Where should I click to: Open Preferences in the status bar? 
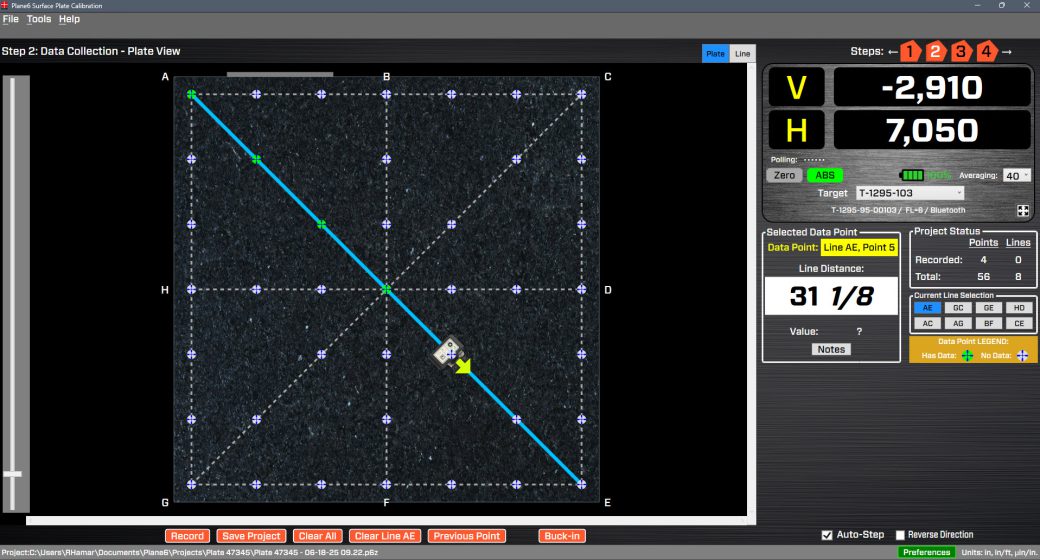(926, 552)
